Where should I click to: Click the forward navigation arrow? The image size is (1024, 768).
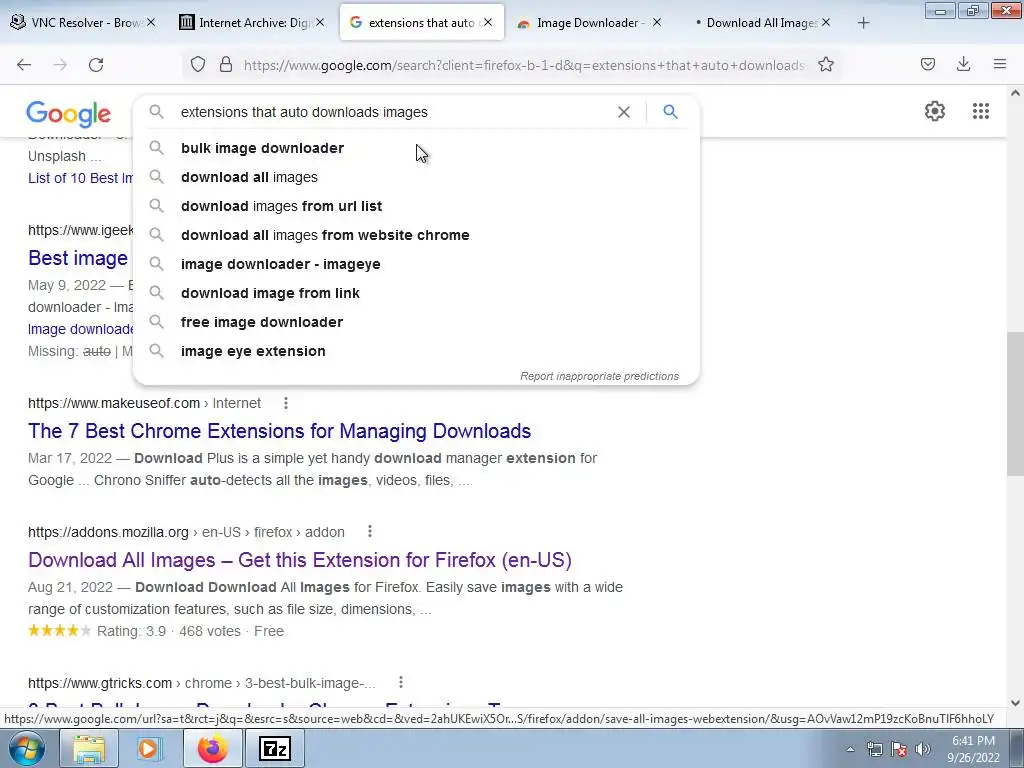(60, 65)
